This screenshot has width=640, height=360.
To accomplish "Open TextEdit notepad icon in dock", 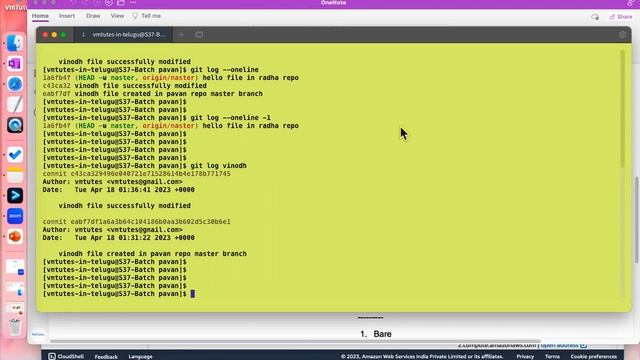I will pyautogui.click(x=15, y=104).
